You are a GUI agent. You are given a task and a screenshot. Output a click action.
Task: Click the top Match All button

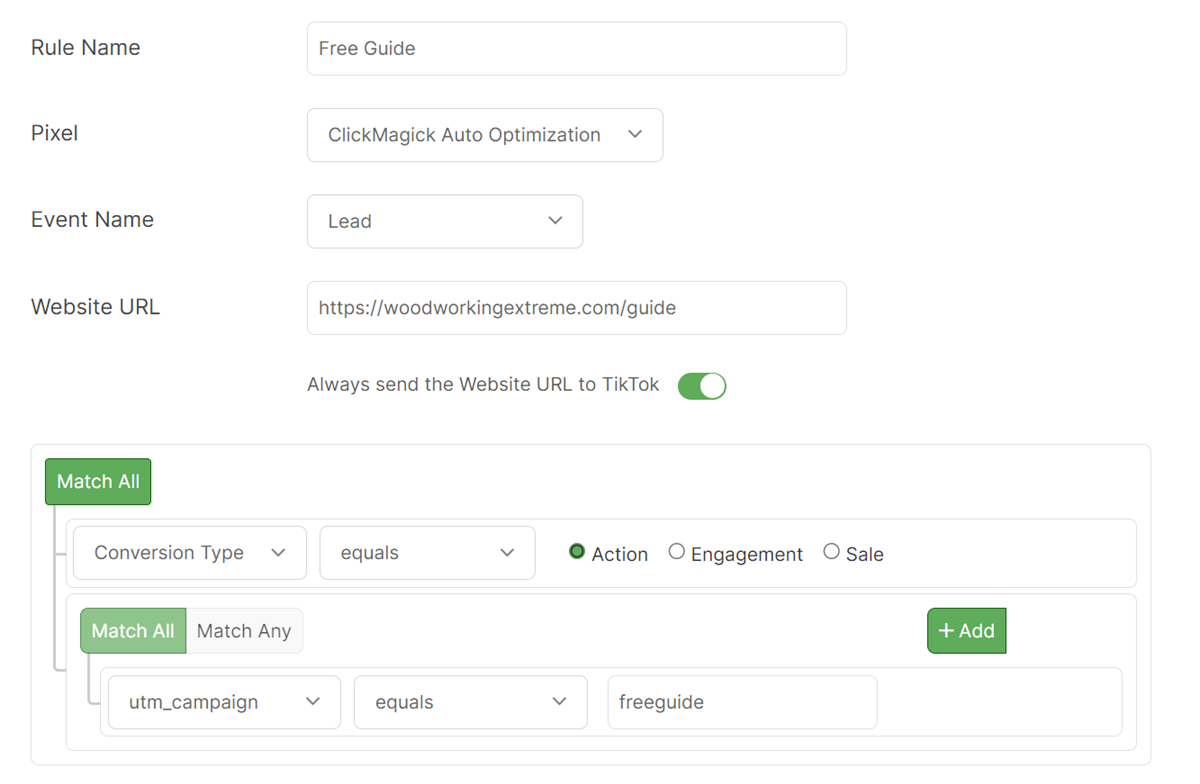[98, 482]
